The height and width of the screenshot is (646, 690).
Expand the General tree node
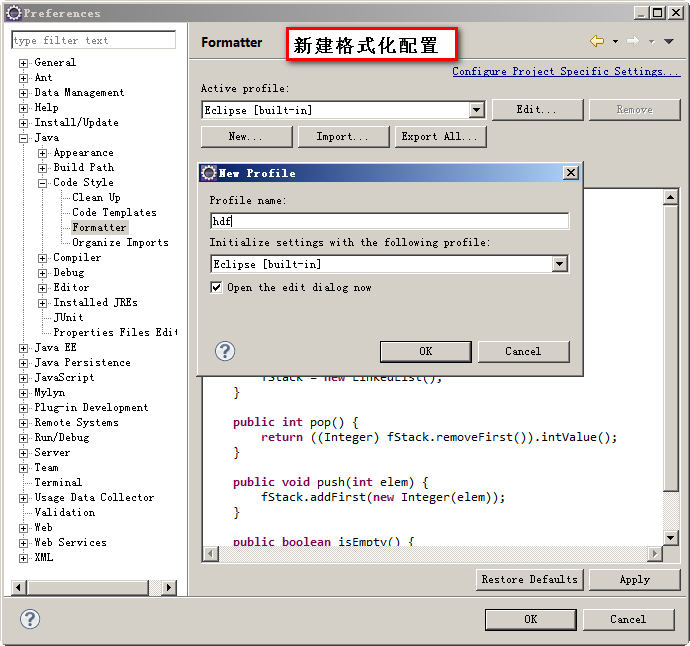pyautogui.click(x=23, y=63)
